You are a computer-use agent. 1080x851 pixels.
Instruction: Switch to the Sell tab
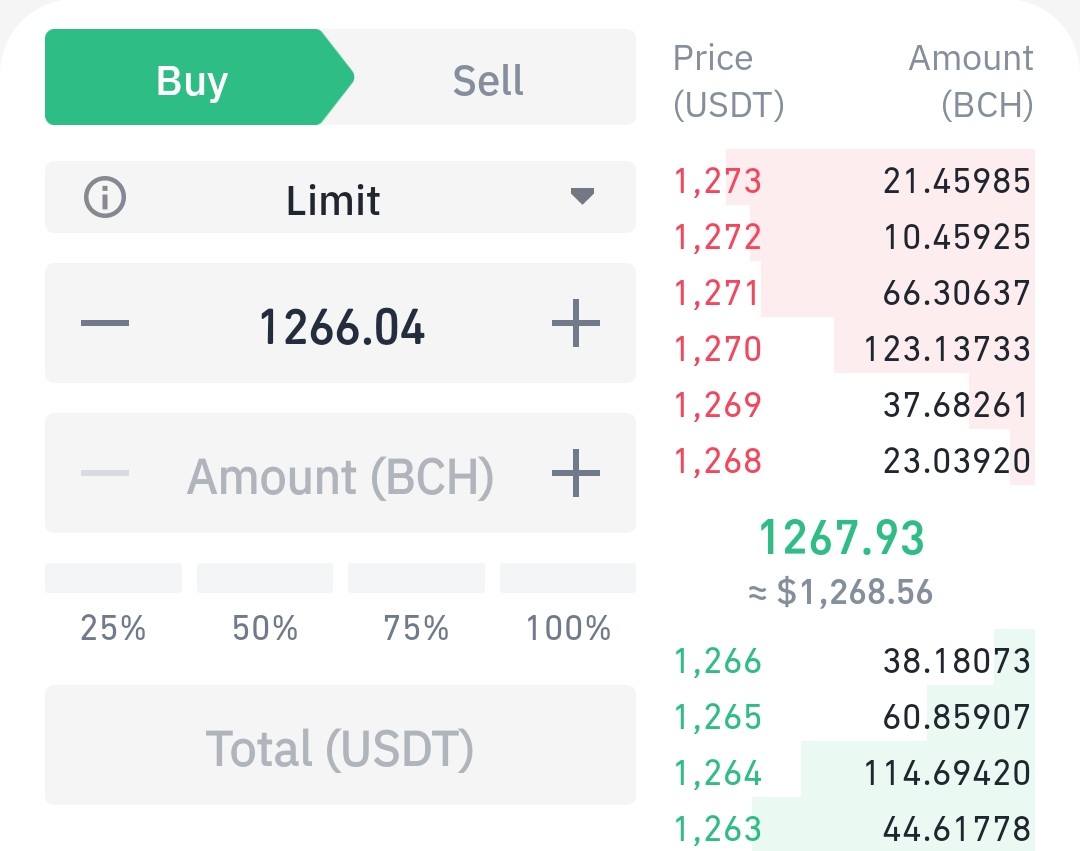click(488, 80)
